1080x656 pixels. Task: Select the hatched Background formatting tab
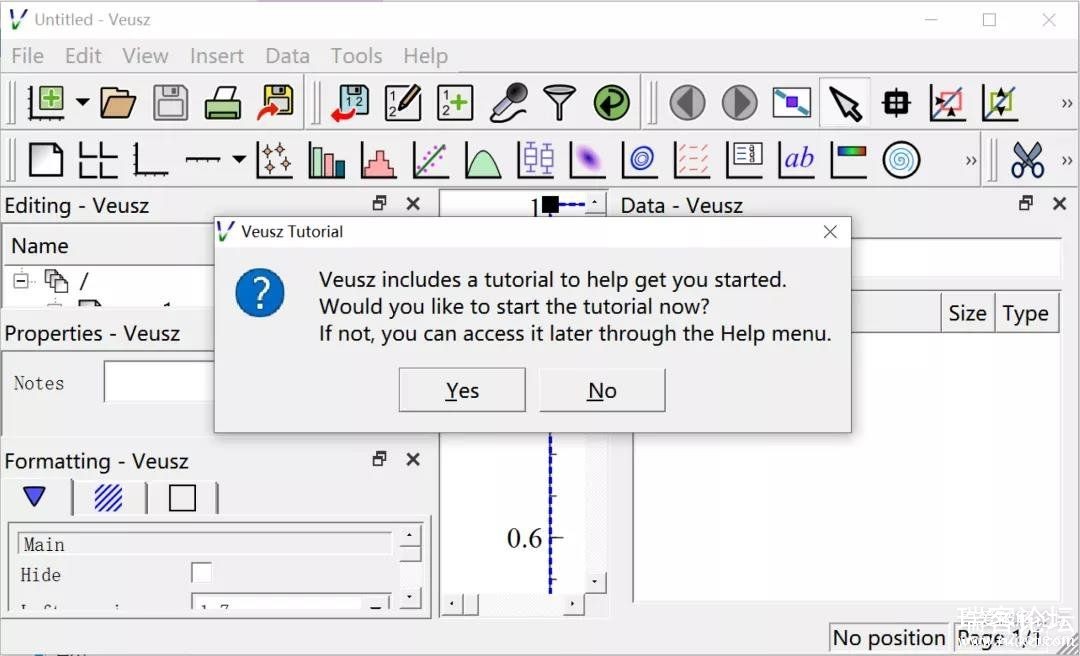tap(108, 498)
